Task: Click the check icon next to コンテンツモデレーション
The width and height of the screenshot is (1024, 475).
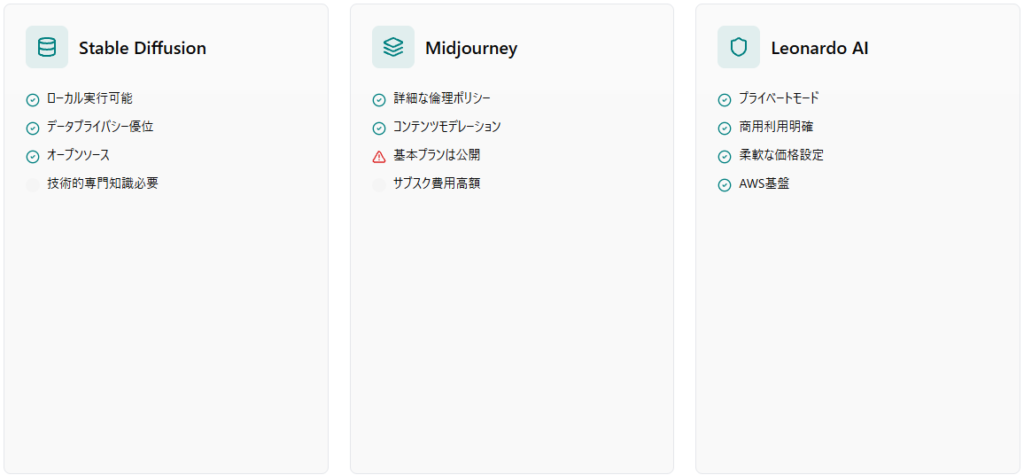Action: [x=379, y=128]
